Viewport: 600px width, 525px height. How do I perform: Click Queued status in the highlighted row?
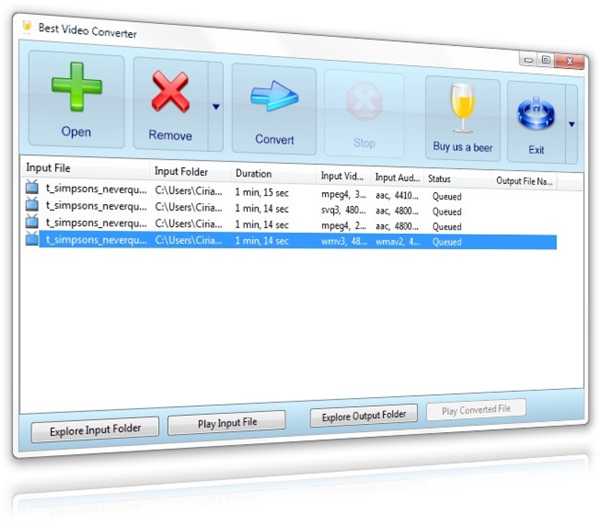pos(447,242)
